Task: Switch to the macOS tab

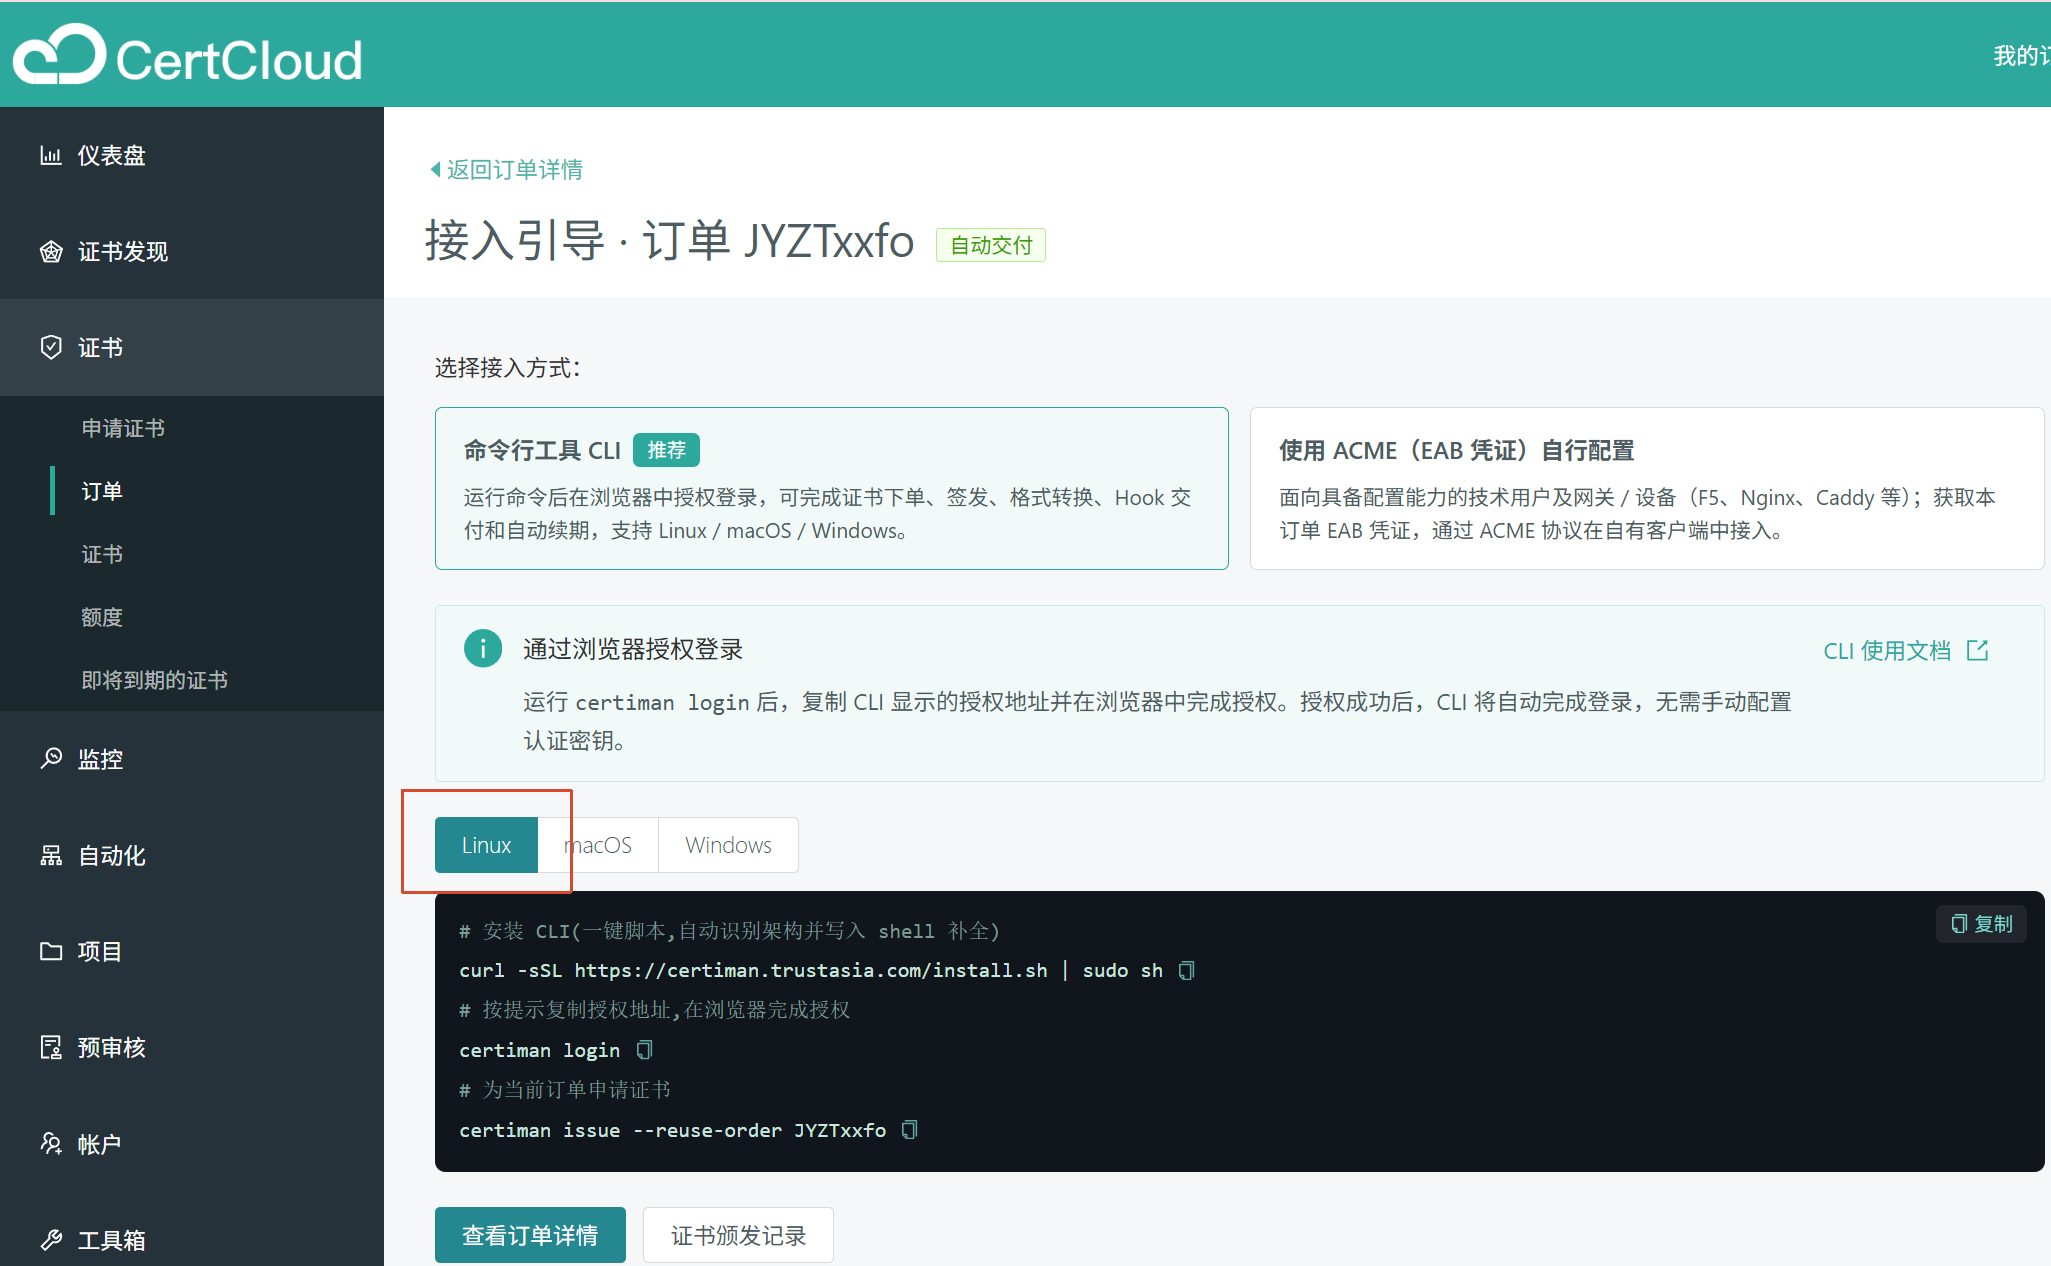Action: tap(598, 845)
